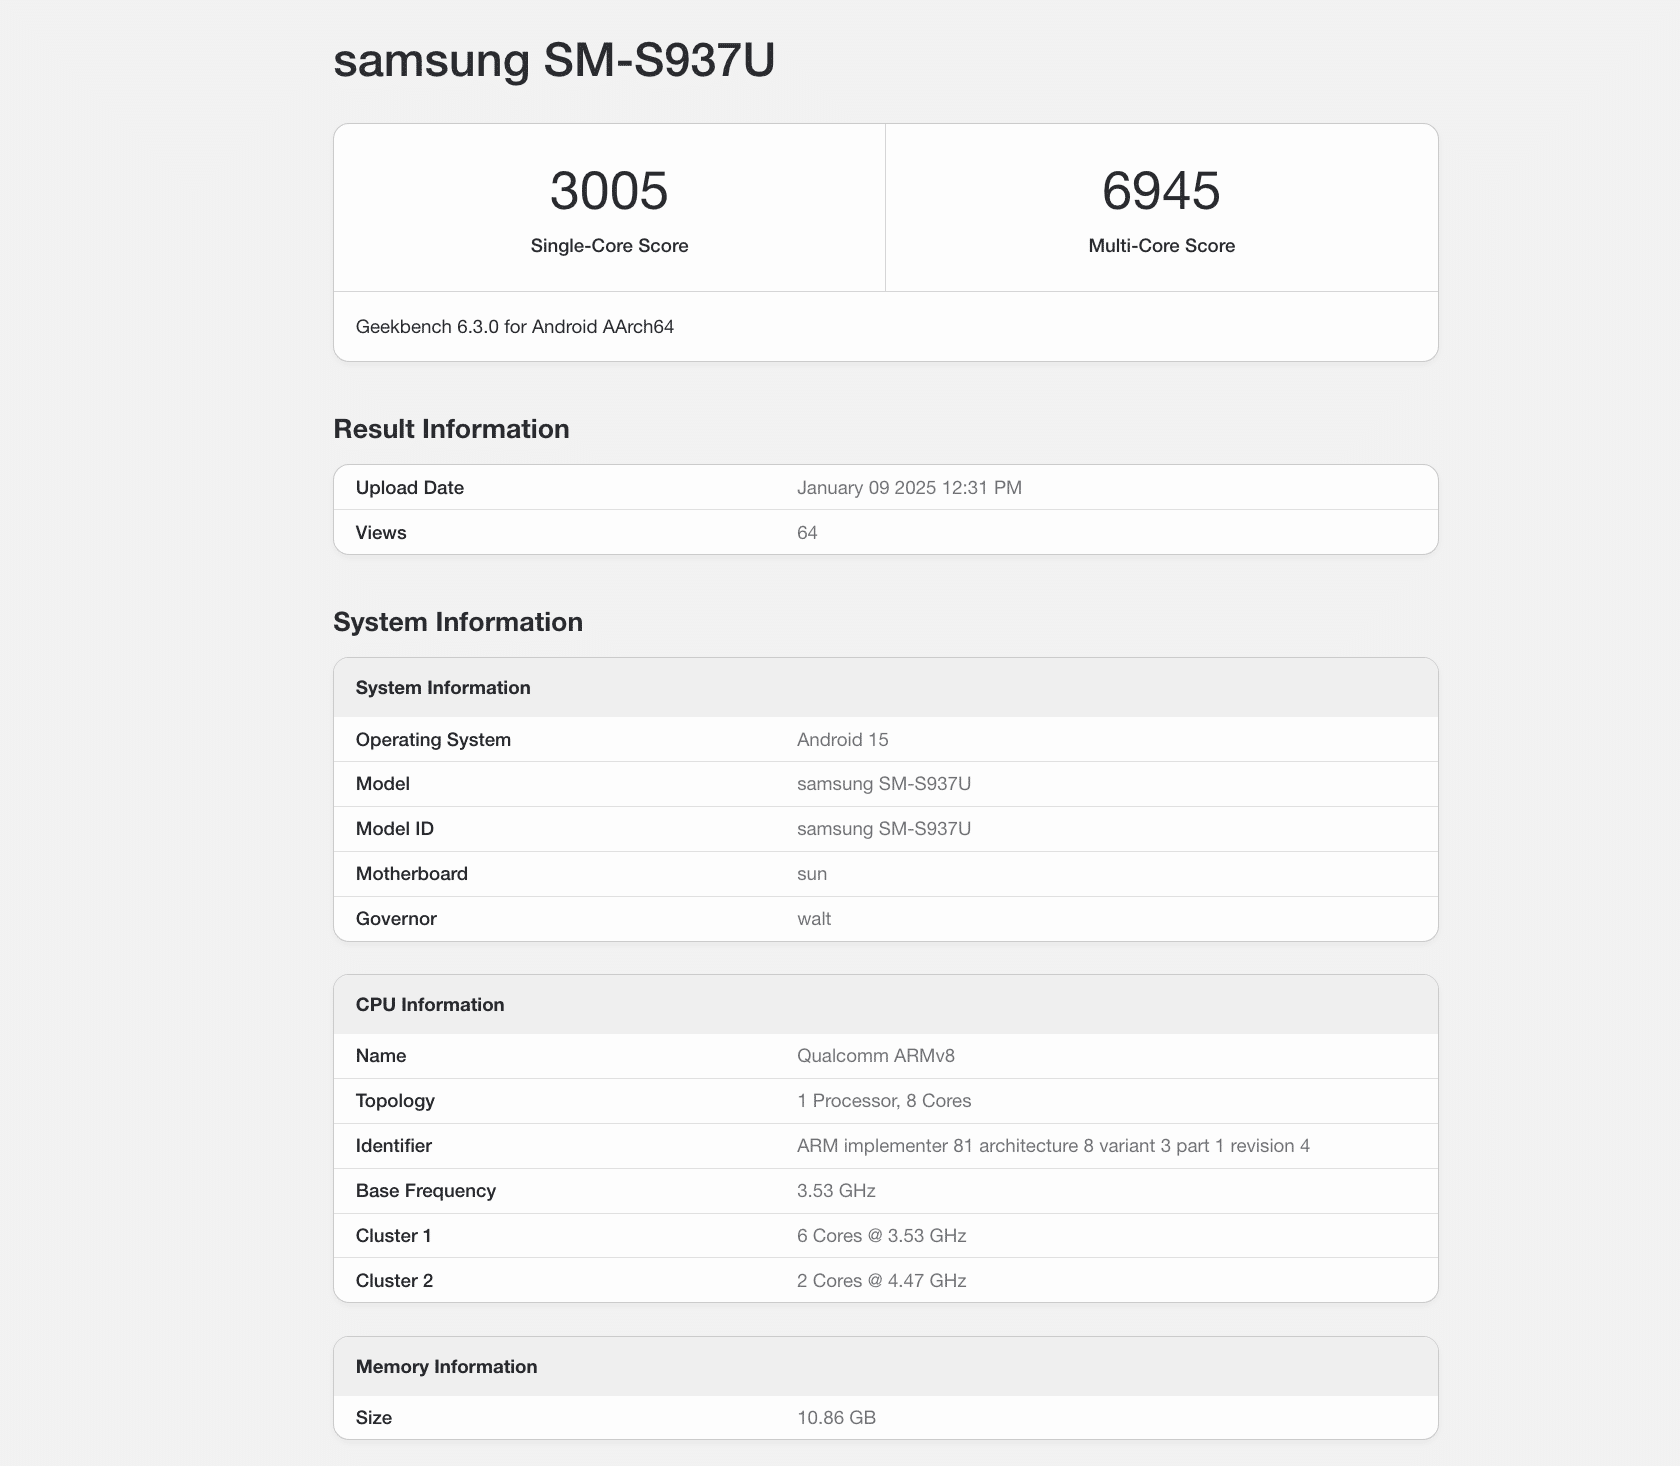The height and width of the screenshot is (1466, 1680).
Task: Select the motherboard value sun
Action: click(x=812, y=874)
